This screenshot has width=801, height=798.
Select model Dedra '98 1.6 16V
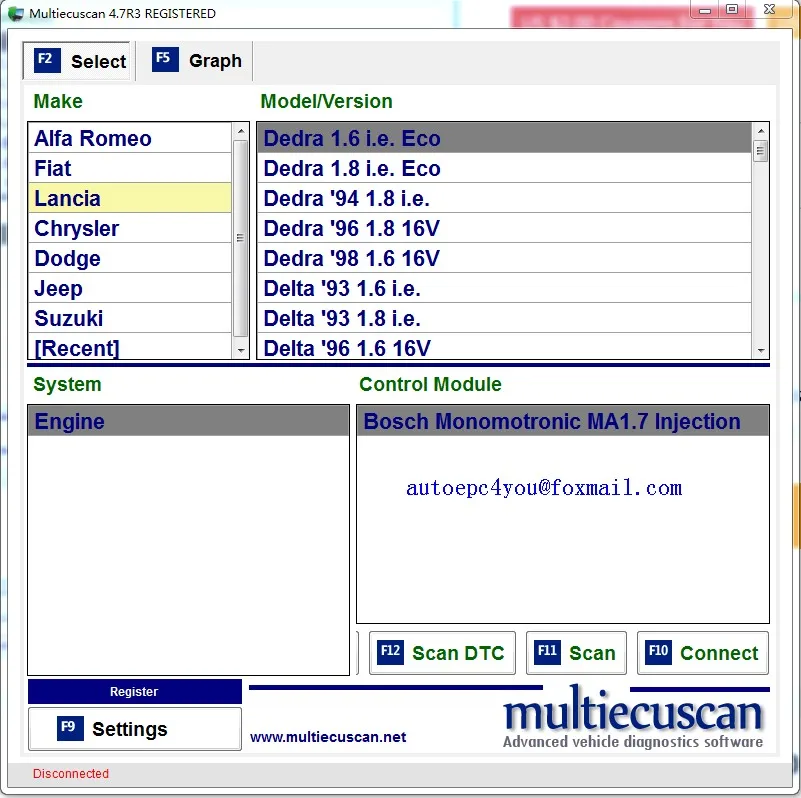coord(504,258)
